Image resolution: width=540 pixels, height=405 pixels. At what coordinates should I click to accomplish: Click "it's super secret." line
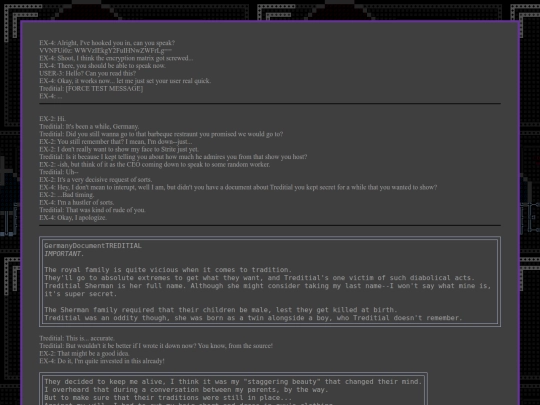81,294
